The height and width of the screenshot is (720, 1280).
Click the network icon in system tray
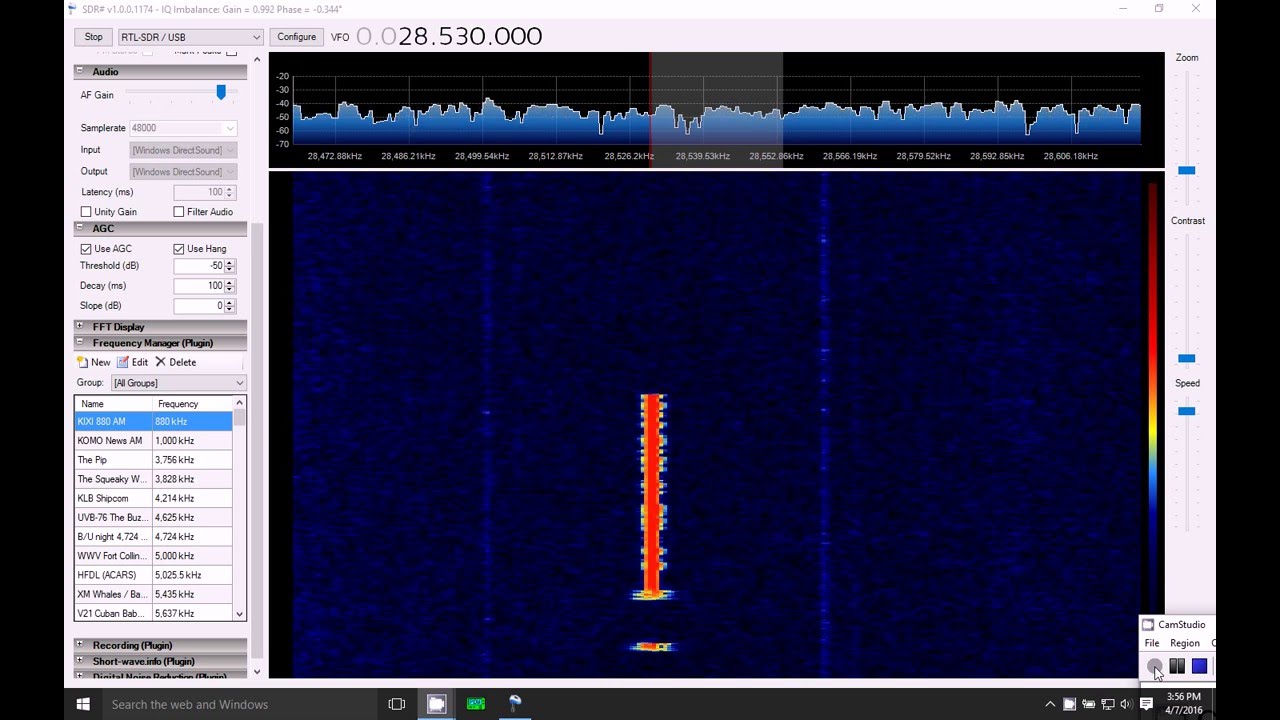tap(1107, 704)
